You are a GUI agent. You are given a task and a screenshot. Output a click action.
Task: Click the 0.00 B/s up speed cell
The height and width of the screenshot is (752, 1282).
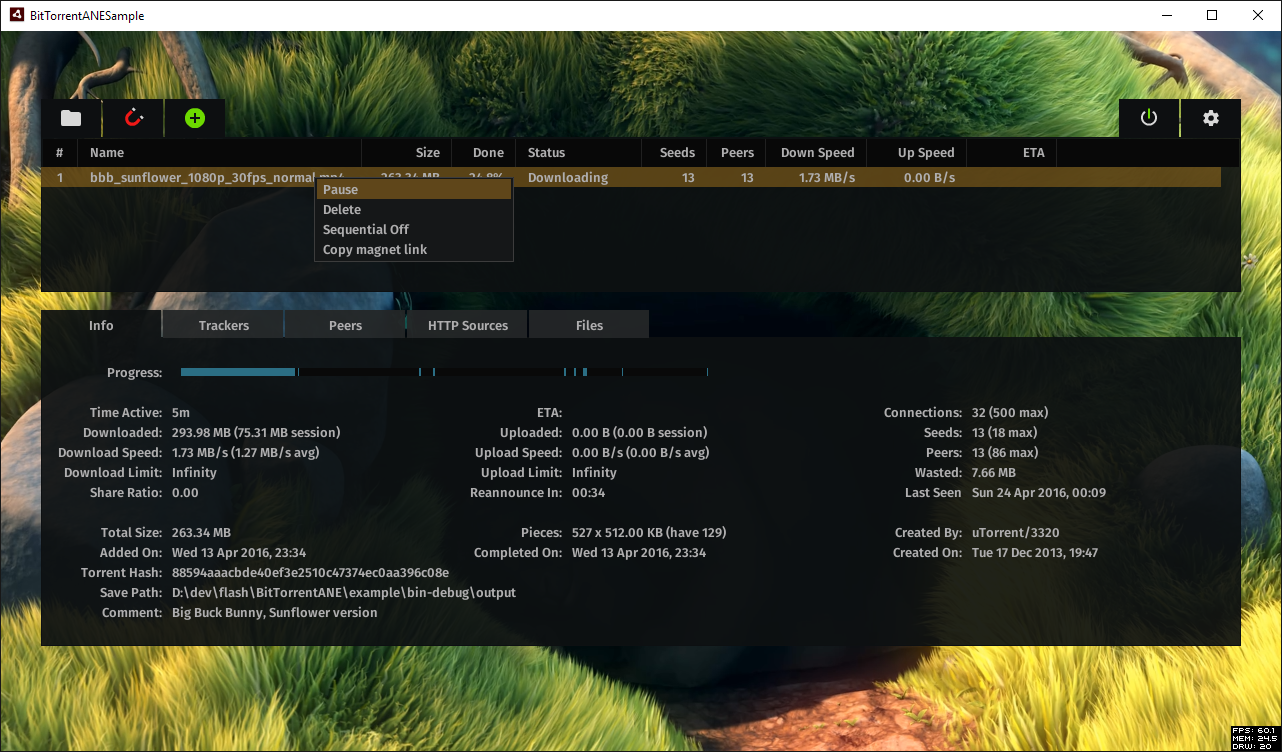coord(929,178)
